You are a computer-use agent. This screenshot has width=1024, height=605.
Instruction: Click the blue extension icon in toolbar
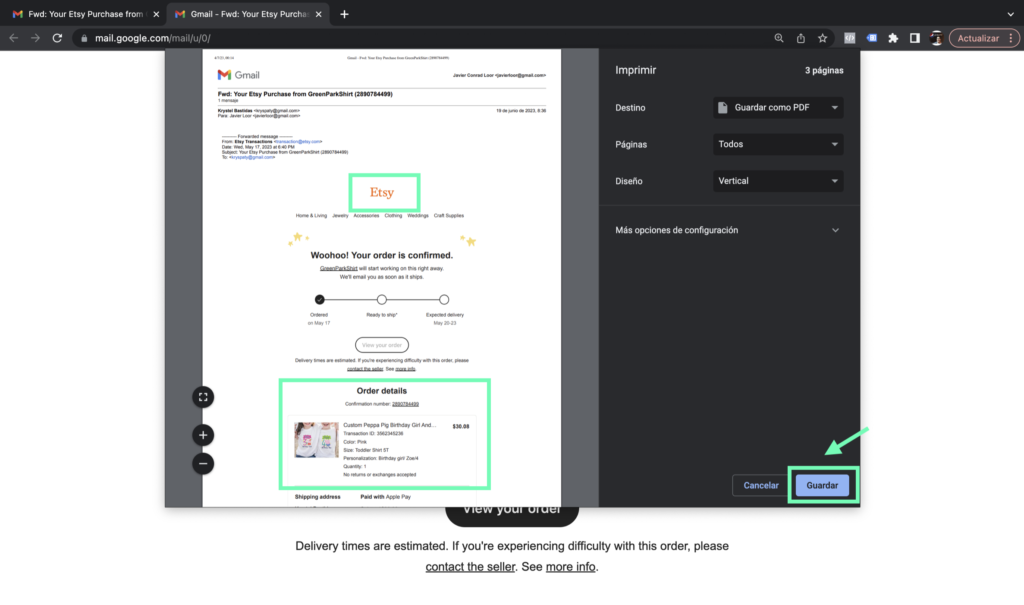coord(872,38)
